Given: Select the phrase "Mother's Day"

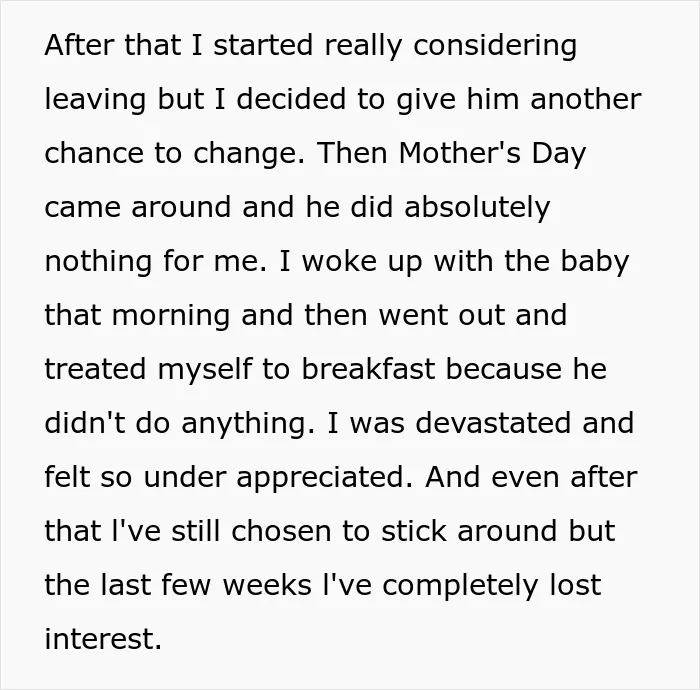Looking at the screenshot, I should click(492, 154).
